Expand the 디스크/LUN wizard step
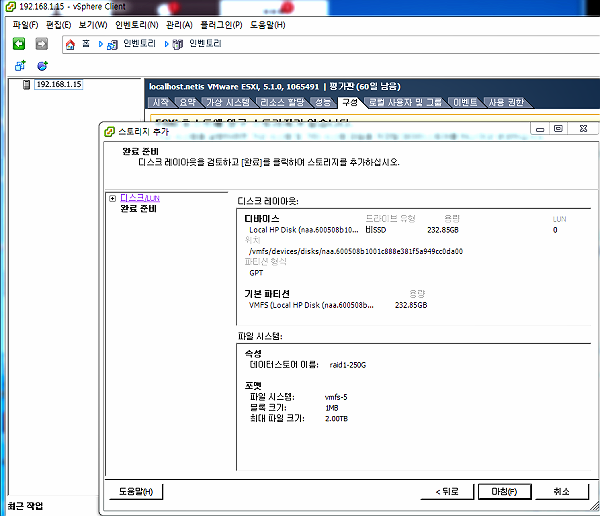Viewport: 600px width, 516px height. pyautogui.click(x=112, y=198)
